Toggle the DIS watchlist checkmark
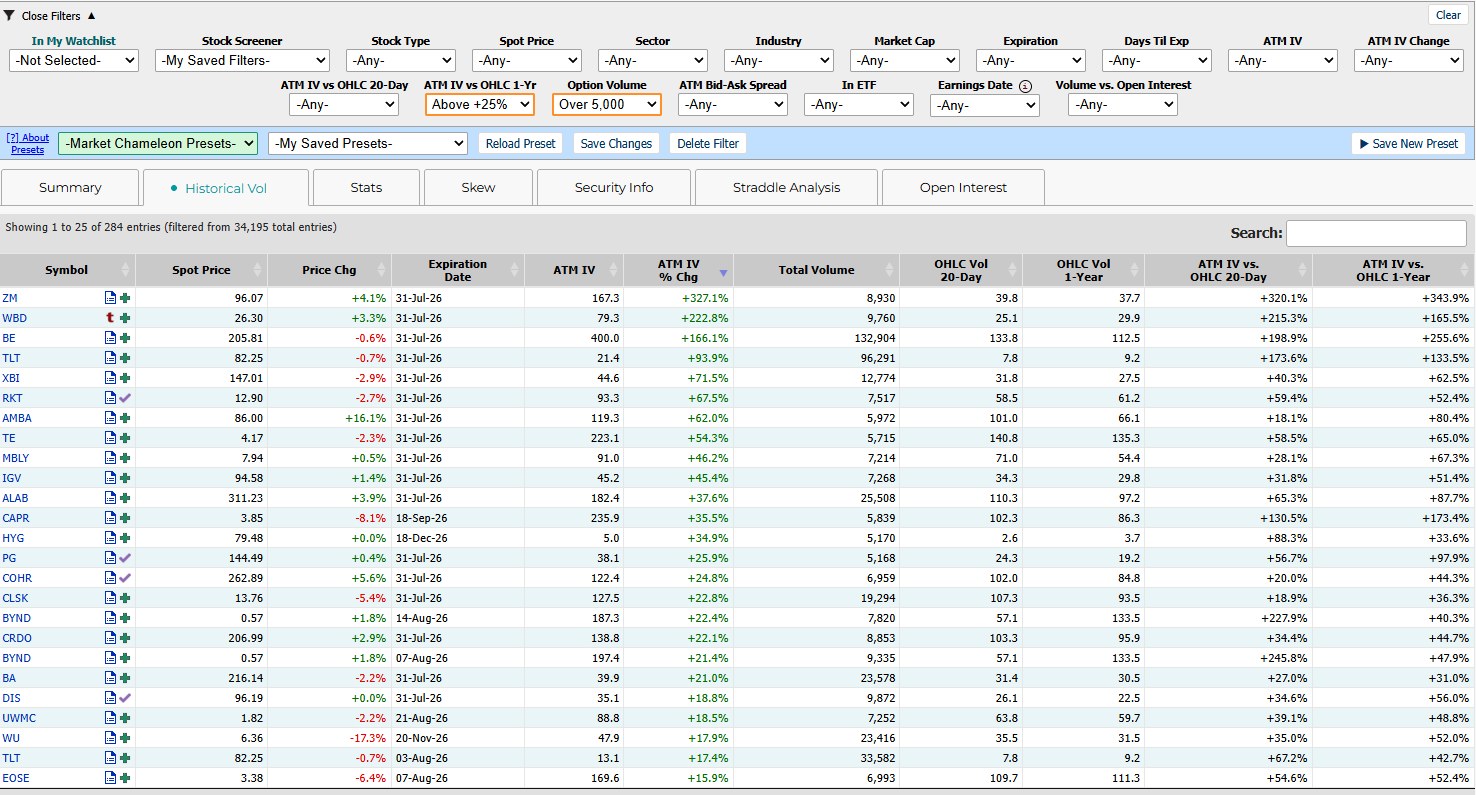This screenshot has height=795, width=1476. [125, 698]
